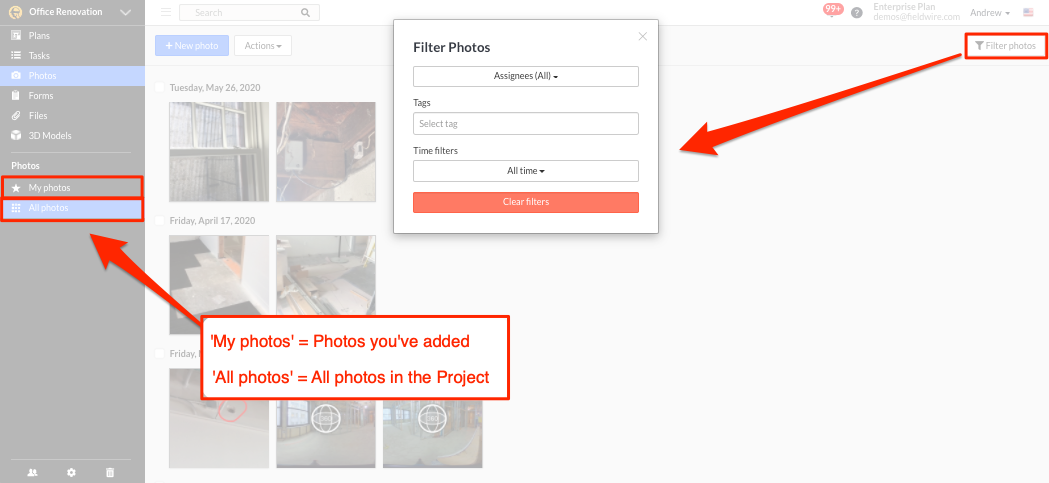Open the All time filter dropdown
The image size is (1049, 483).
[526, 171]
